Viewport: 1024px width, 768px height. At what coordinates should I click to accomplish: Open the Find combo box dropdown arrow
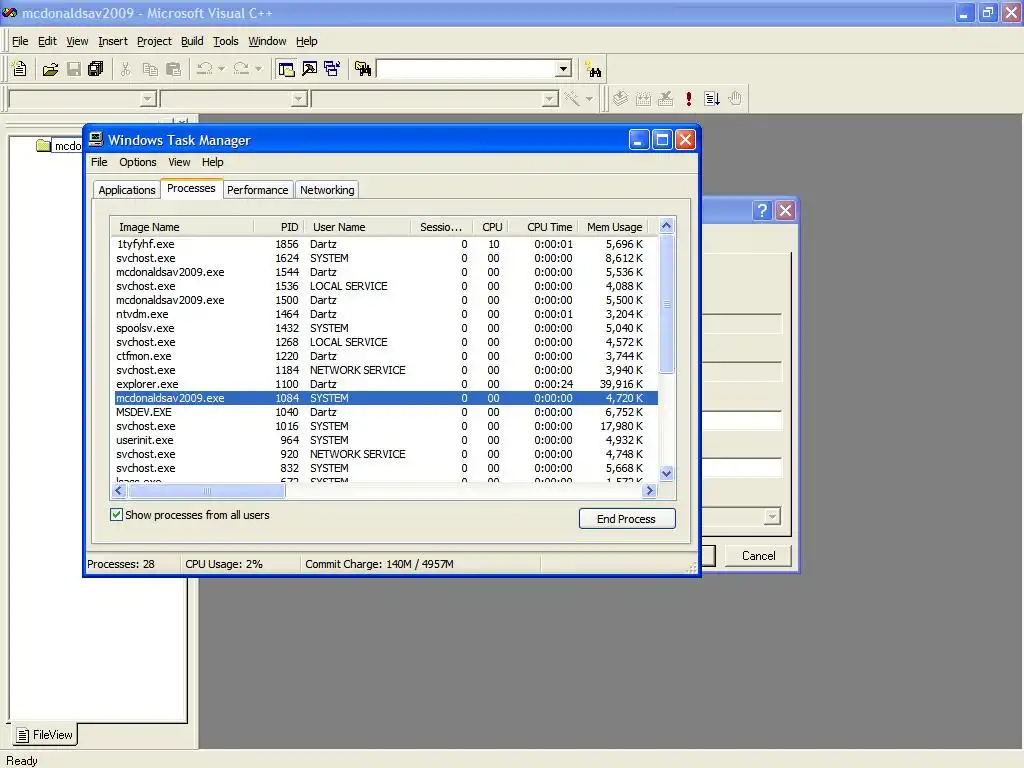(x=564, y=69)
